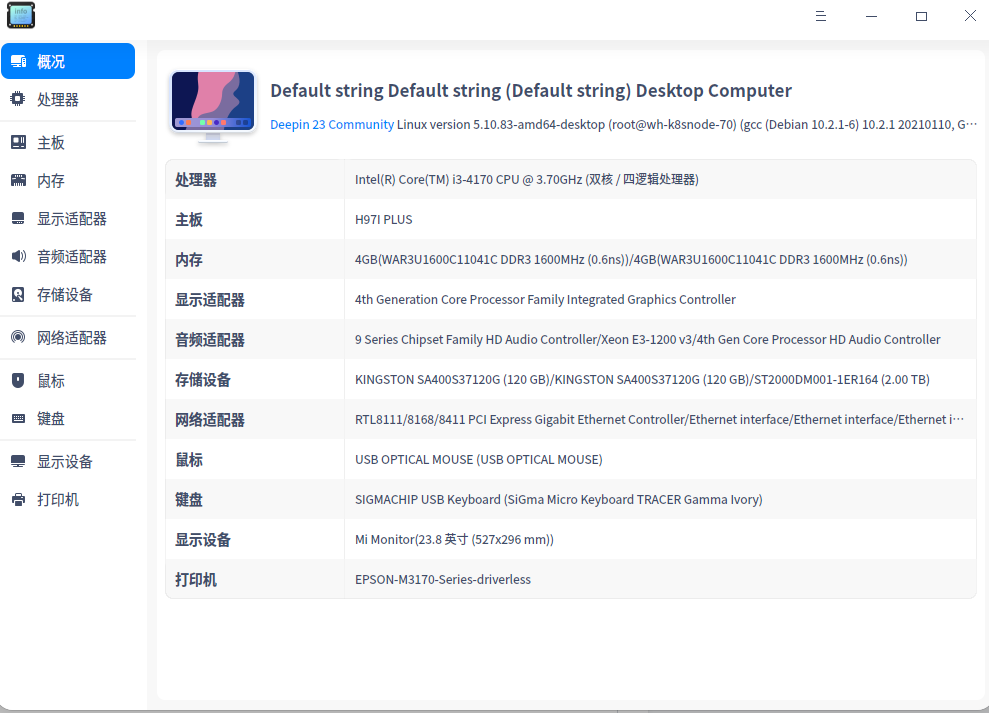Click the 音频适配器 speaker icon
Viewport: 989px width, 713px height.
pos(17,256)
